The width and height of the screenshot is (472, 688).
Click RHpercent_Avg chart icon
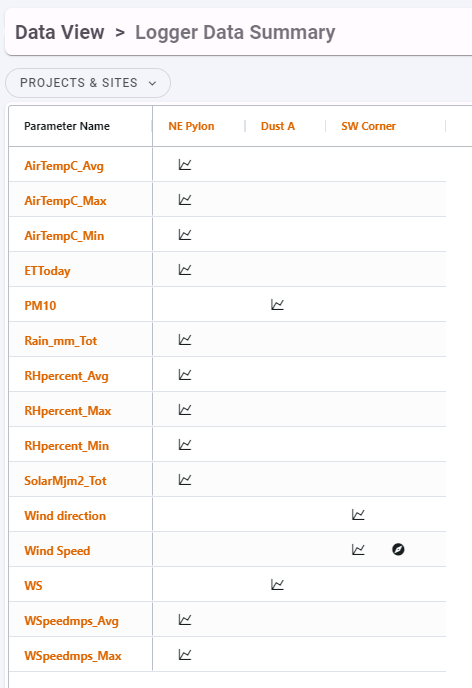click(x=185, y=375)
